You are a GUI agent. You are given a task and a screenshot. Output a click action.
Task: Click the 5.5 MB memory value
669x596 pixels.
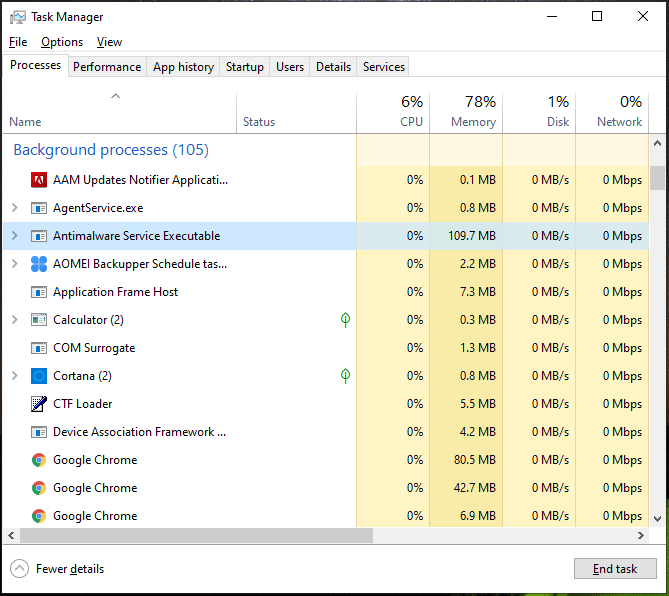point(478,404)
